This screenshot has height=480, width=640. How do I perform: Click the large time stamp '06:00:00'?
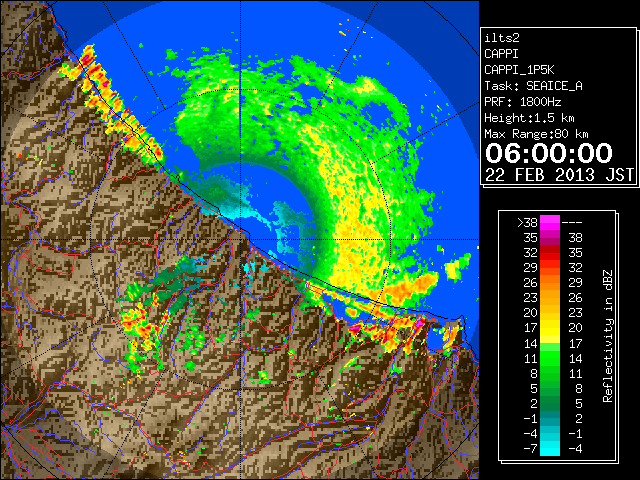click(x=549, y=153)
